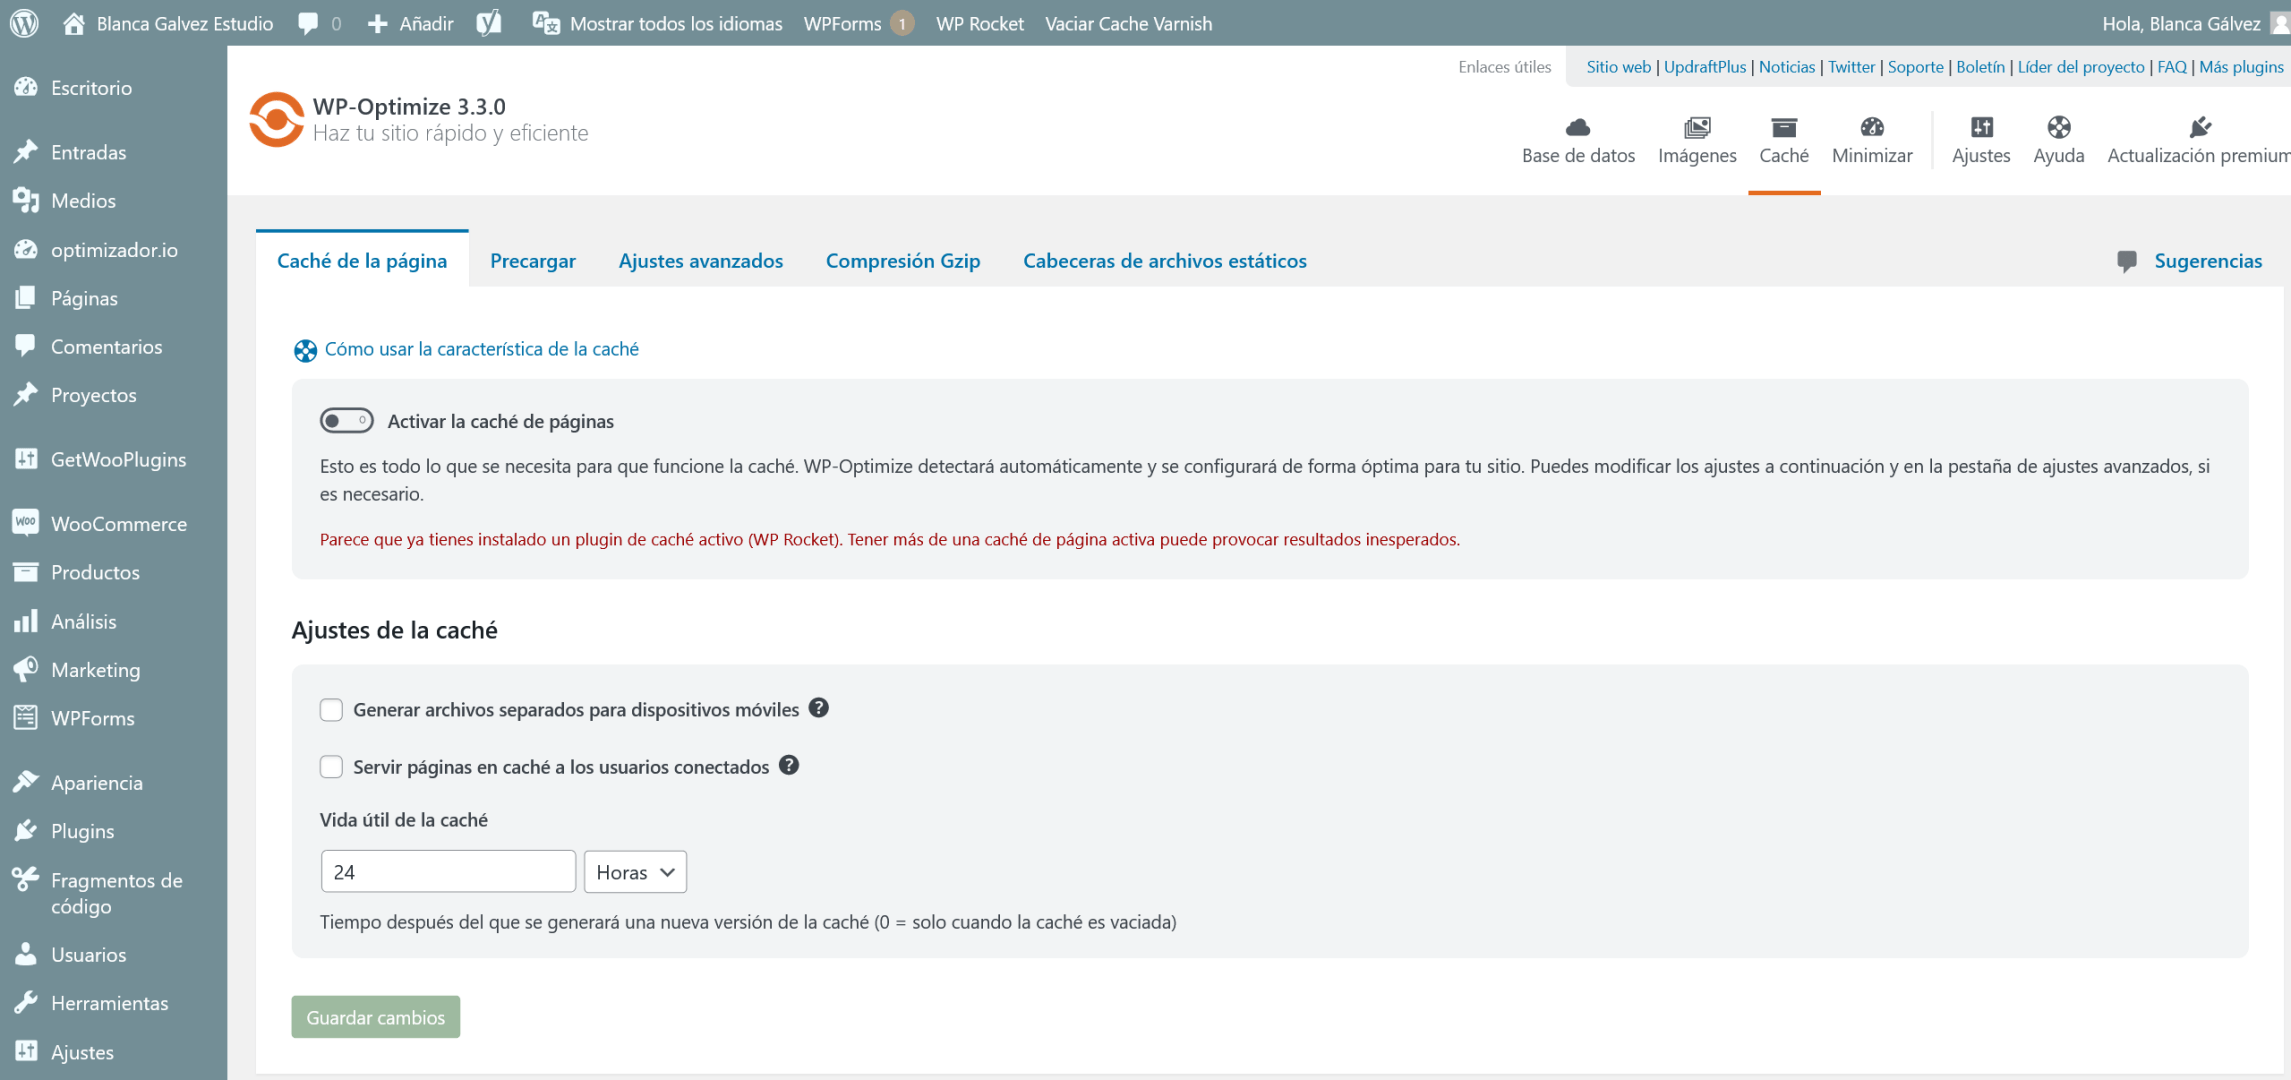2291x1080 pixels.
Task: Open the Boletín link
Action: tap(1980, 67)
